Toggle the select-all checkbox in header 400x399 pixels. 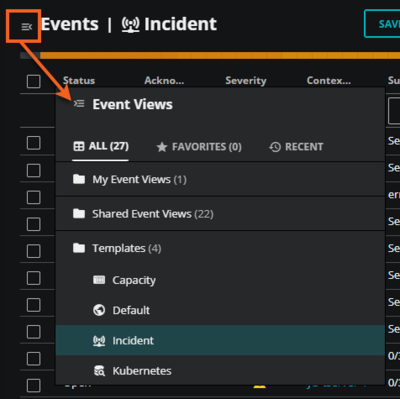pos(34,81)
